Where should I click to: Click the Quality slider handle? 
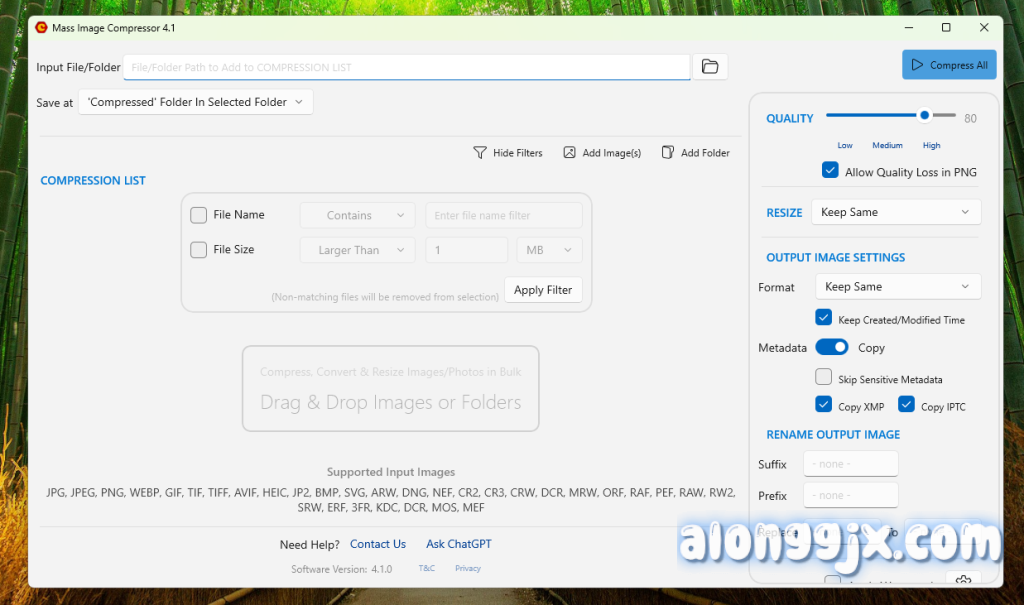[x=925, y=116]
